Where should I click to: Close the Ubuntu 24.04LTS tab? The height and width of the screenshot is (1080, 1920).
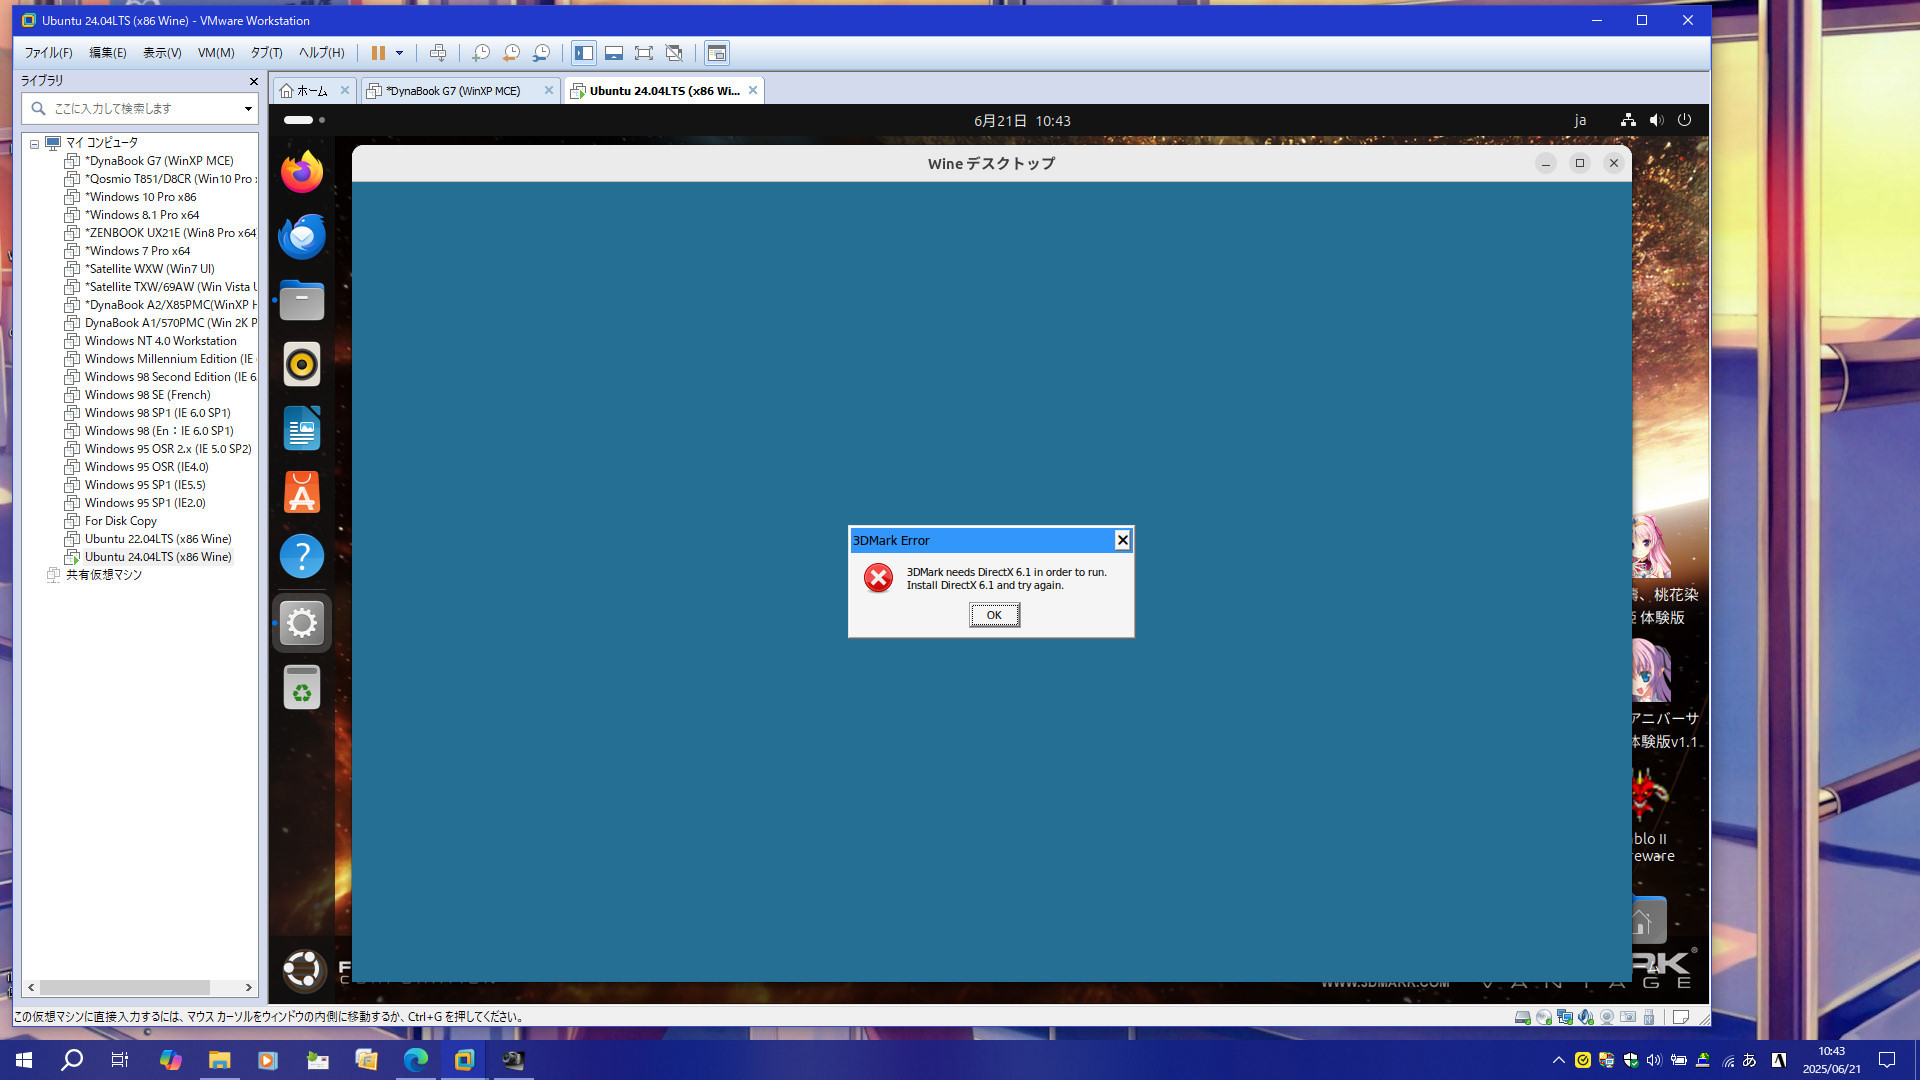point(753,90)
